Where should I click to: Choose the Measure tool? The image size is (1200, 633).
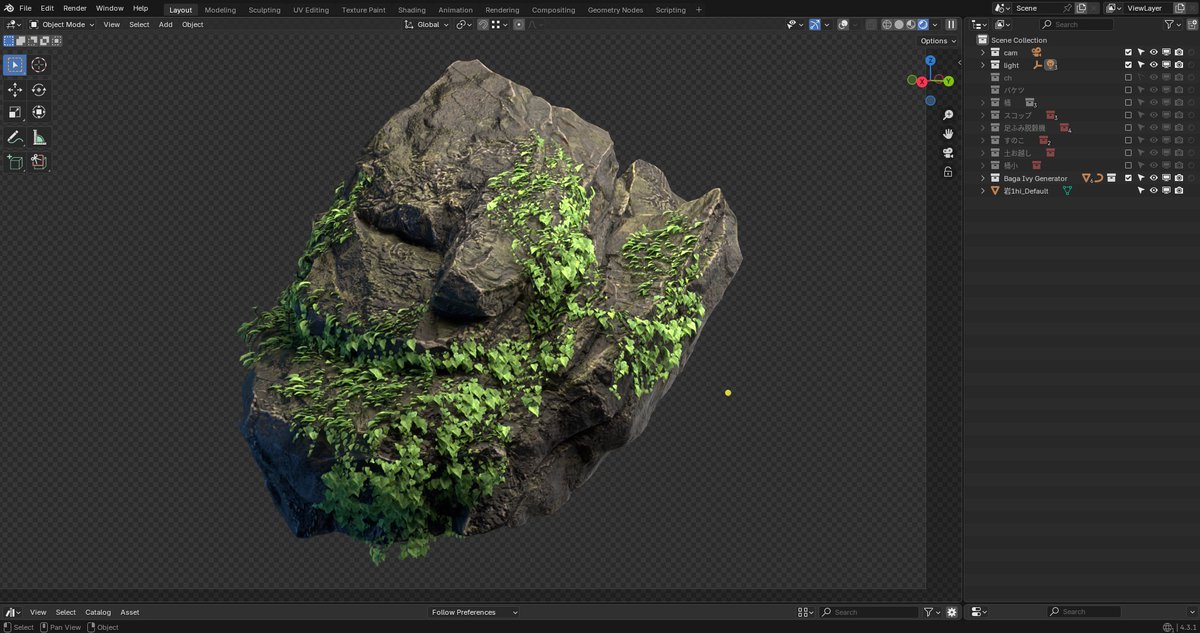click(39, 137)
